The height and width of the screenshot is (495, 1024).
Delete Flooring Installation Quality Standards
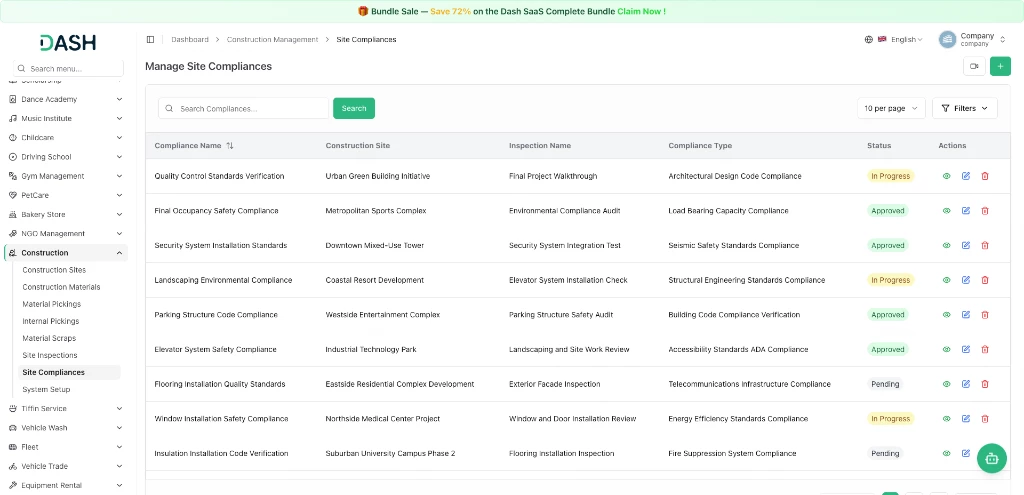(985, 384)
